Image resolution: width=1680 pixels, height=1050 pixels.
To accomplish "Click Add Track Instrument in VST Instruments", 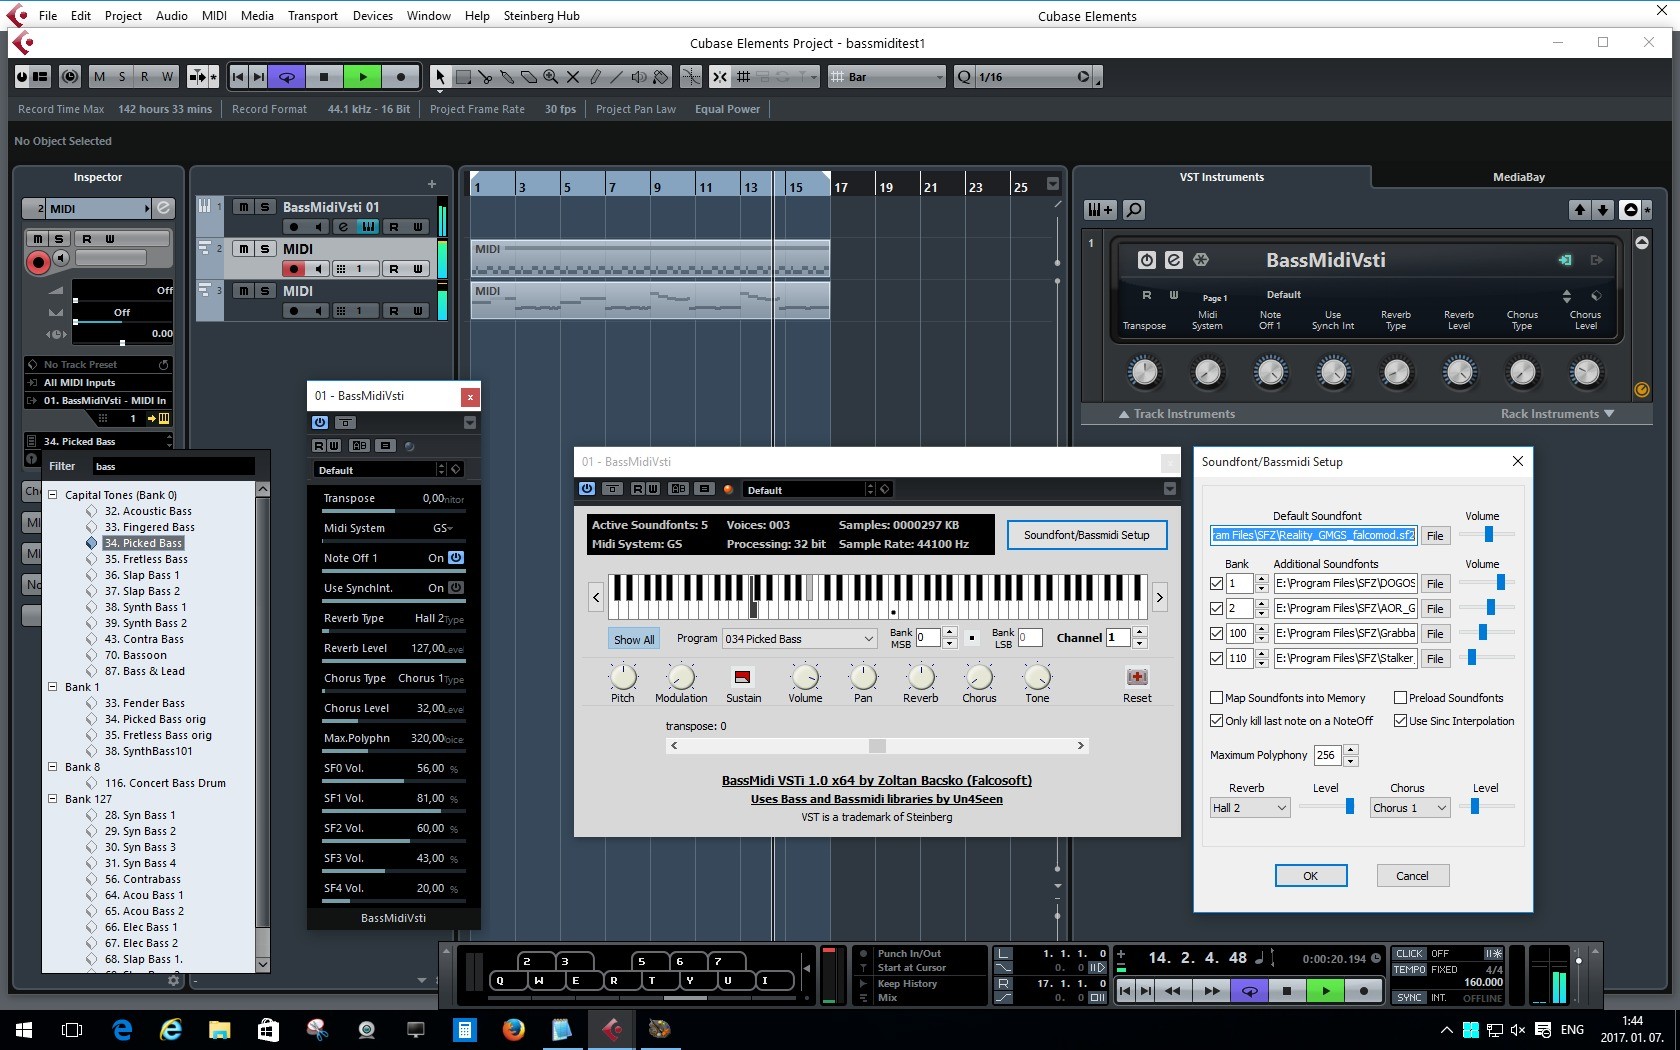I will tap(1100, 210).
